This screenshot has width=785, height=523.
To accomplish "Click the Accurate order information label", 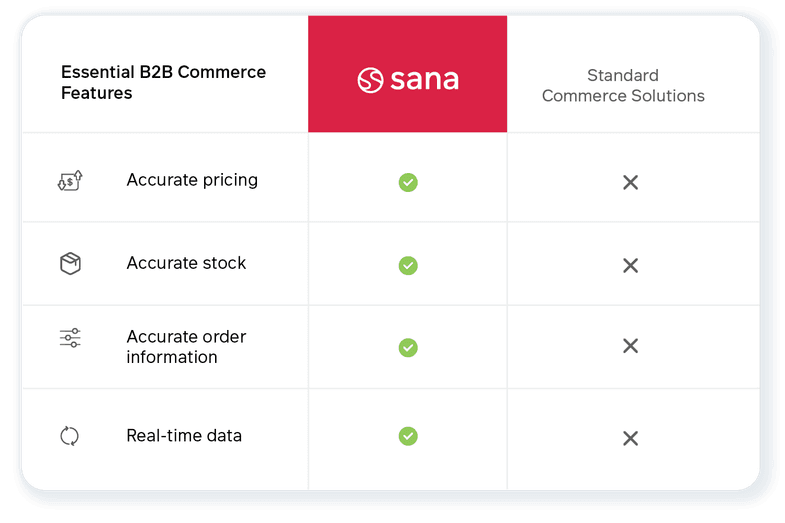I will coord(186,347).
